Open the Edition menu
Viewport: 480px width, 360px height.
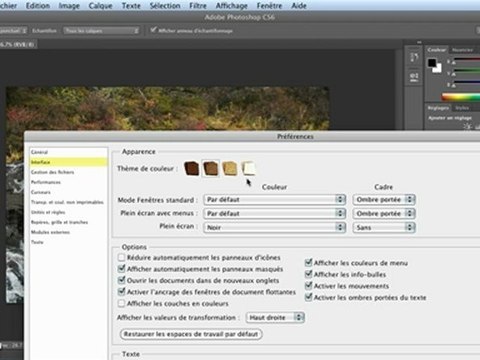(38, 6)
